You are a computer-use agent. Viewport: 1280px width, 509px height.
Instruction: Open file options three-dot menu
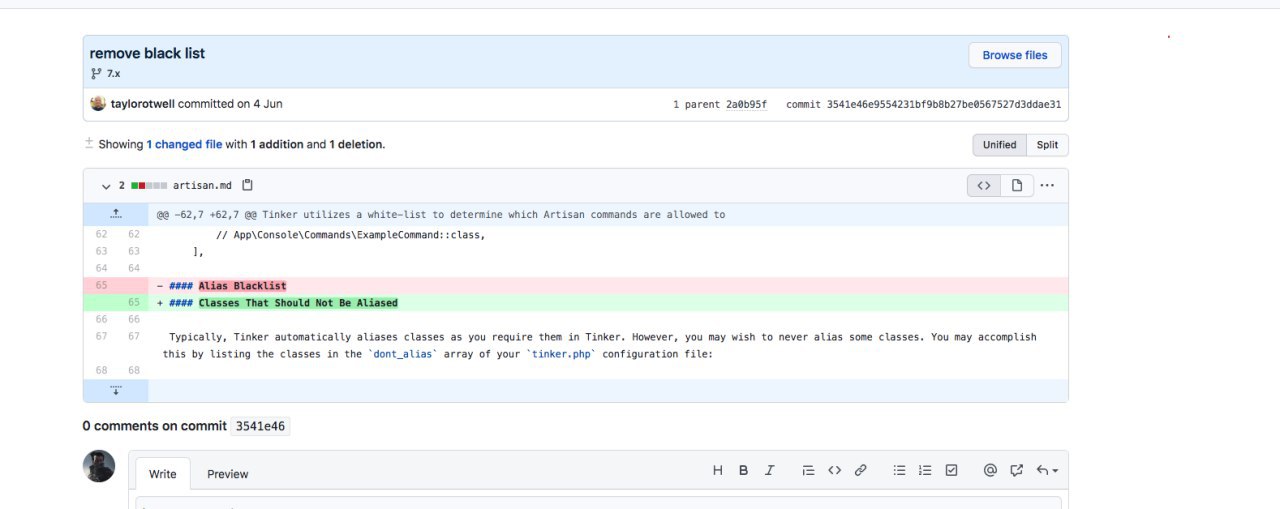1047,185
